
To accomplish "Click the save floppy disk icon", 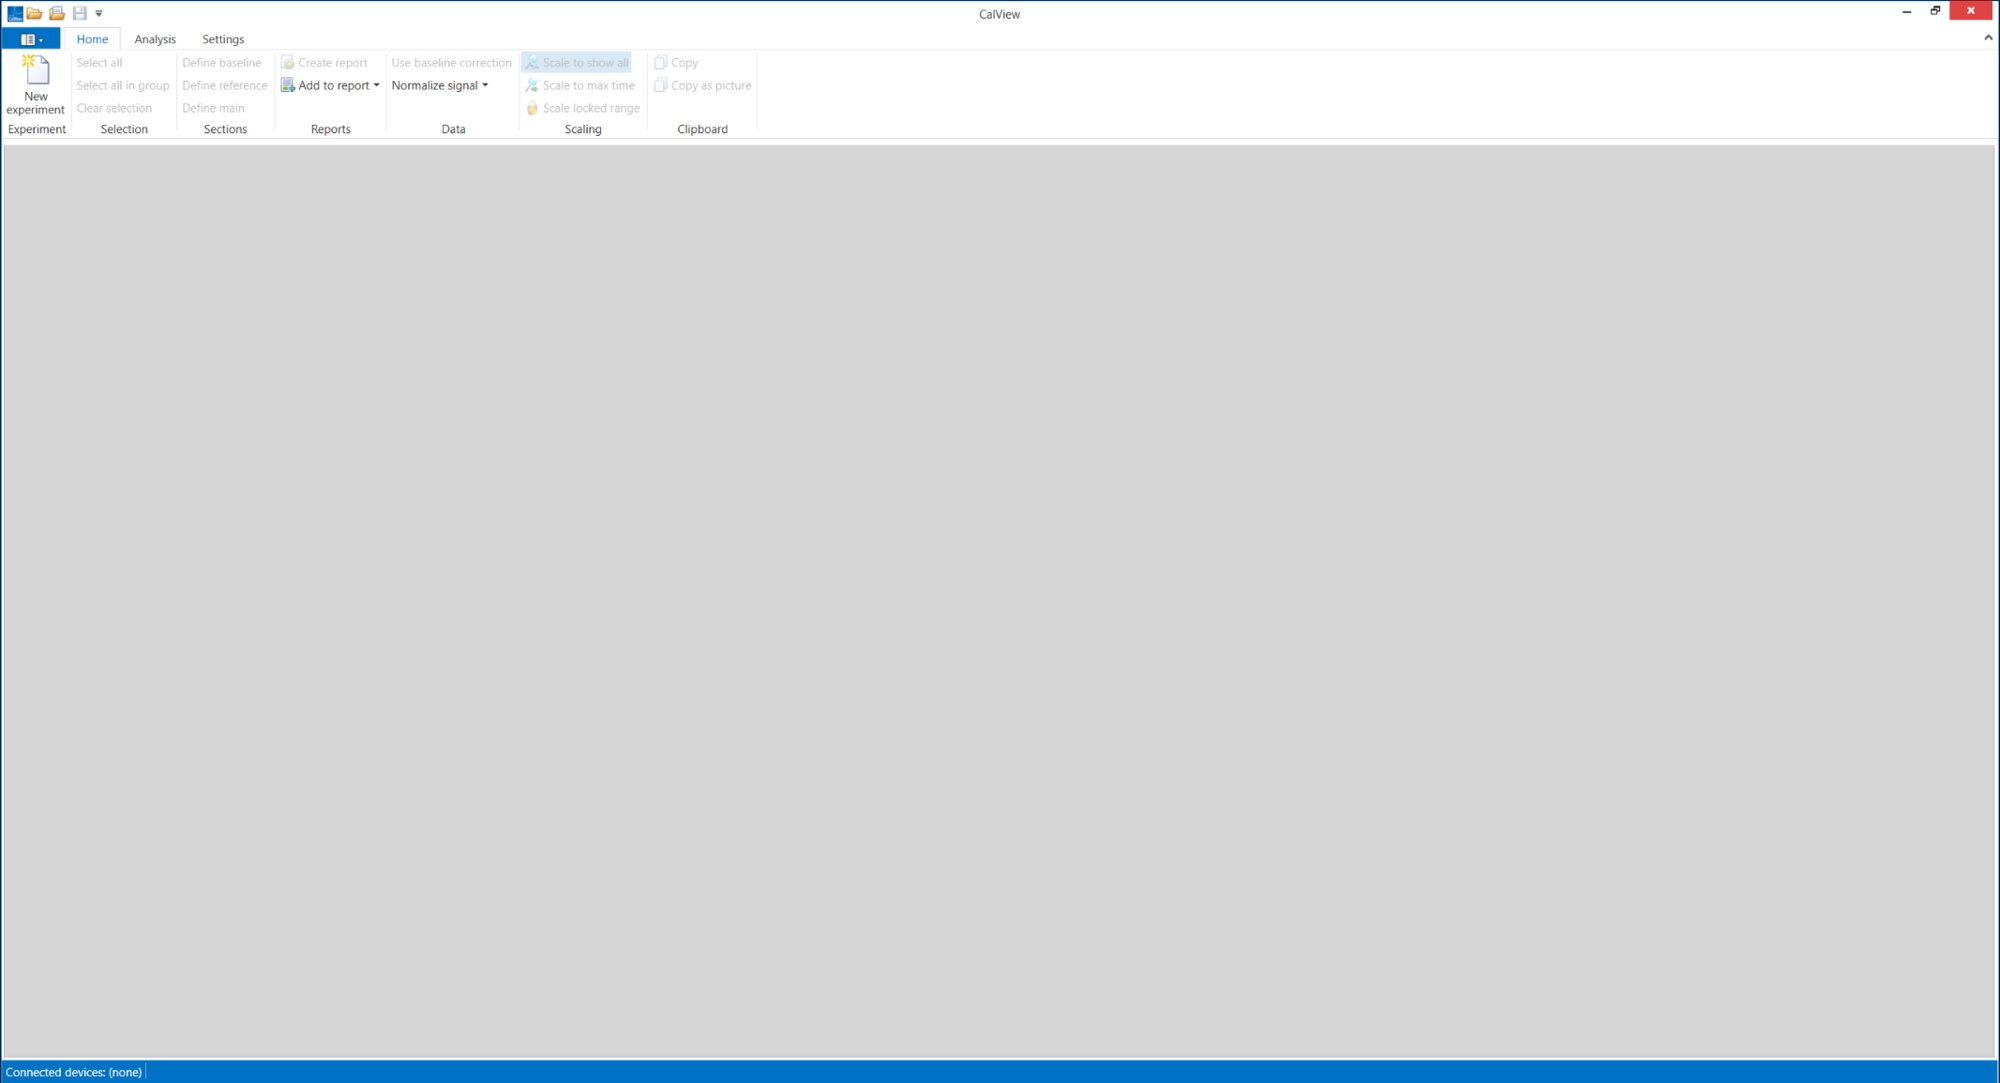I will (x=80, y=13).
